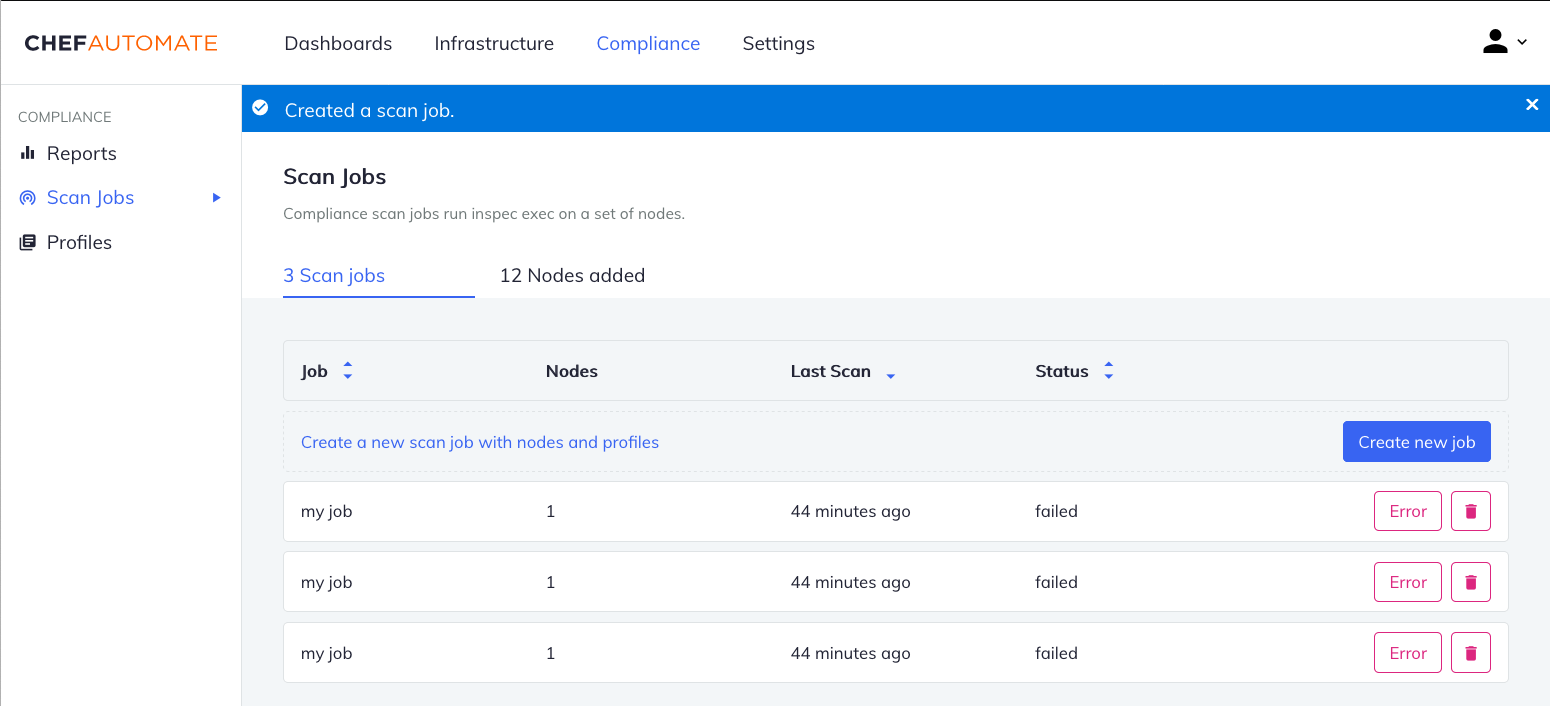Click the Chef Automate logo
Image resolution: width=1550 pixels, height=706 pixels.
click(120, 43)
